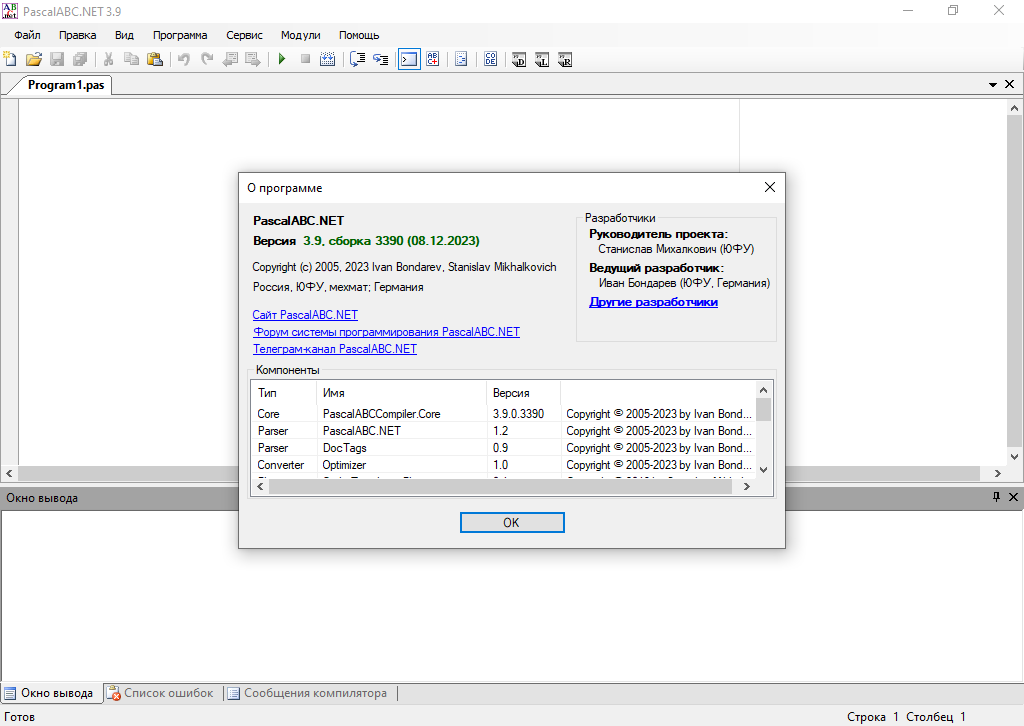Open the tab list dropdown arrow
The height and width of the screenshot is (726, 1024).
click(x=994, y=86)
